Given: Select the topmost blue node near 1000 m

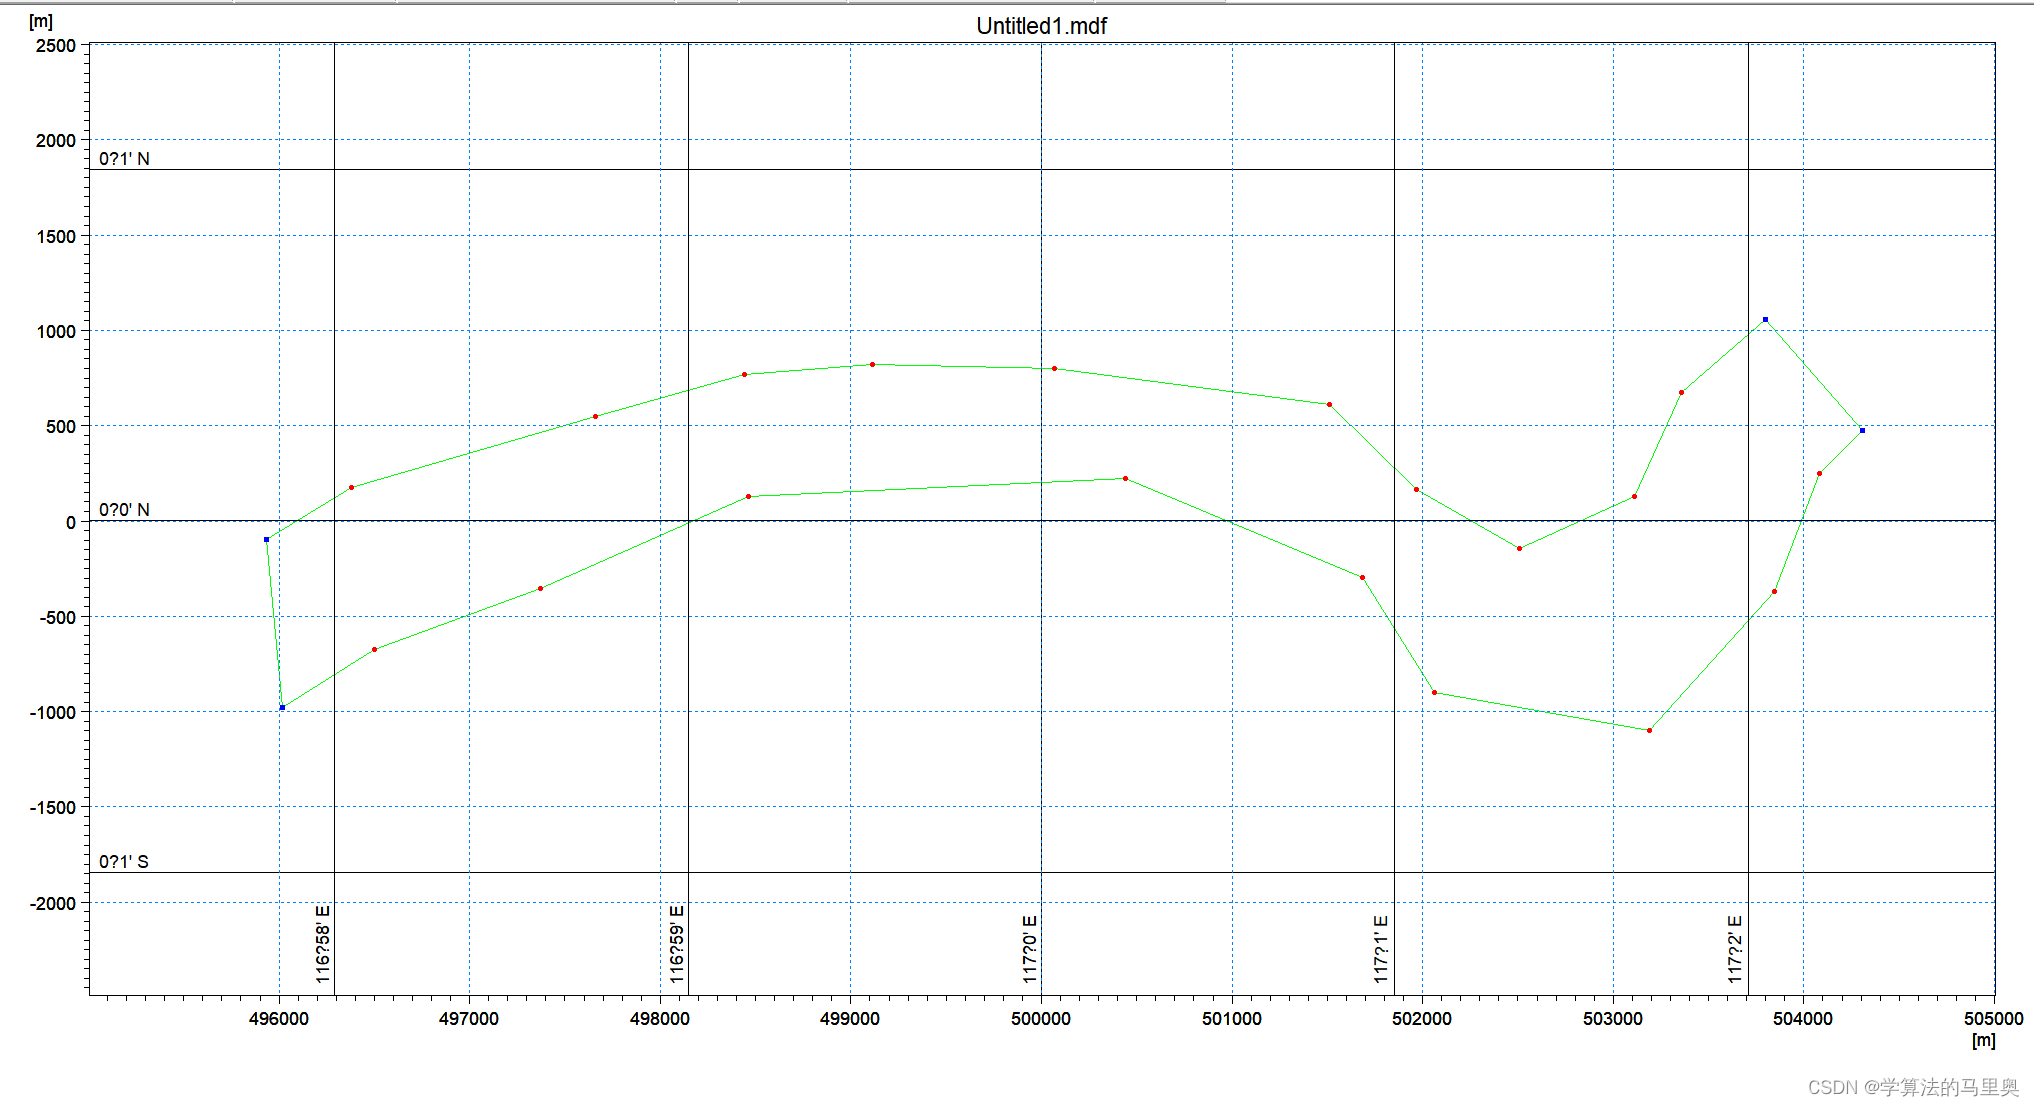Looking at the screenshot, I should click(x=1765, y=320).
